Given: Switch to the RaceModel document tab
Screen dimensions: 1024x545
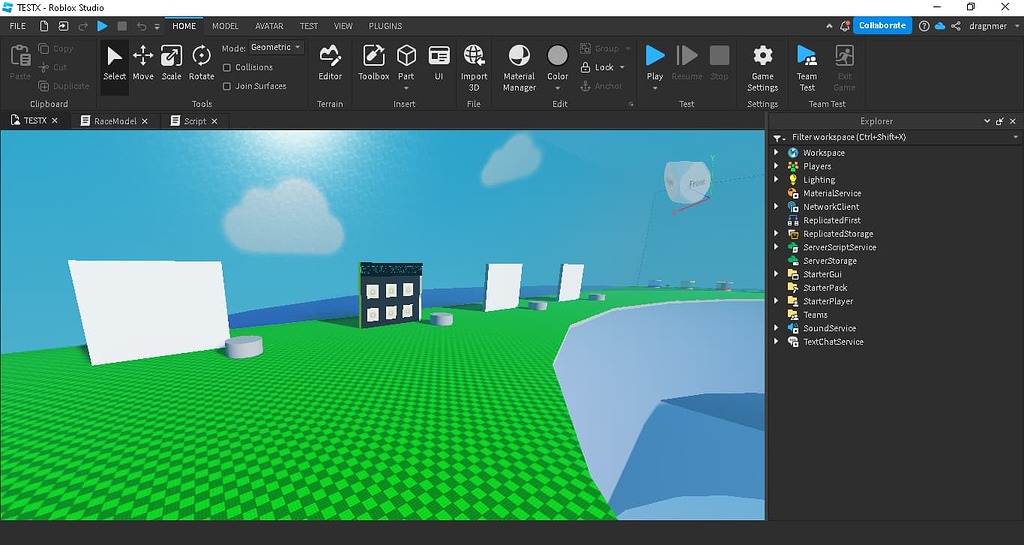Looking at the screenshot, I should click(x=115, y=121).
